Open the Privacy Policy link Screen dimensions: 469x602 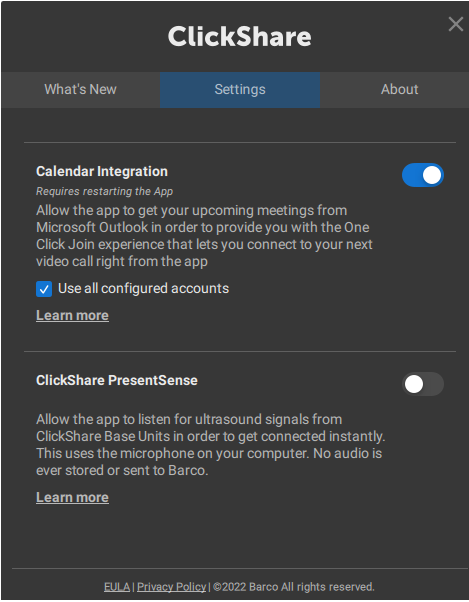172,587
